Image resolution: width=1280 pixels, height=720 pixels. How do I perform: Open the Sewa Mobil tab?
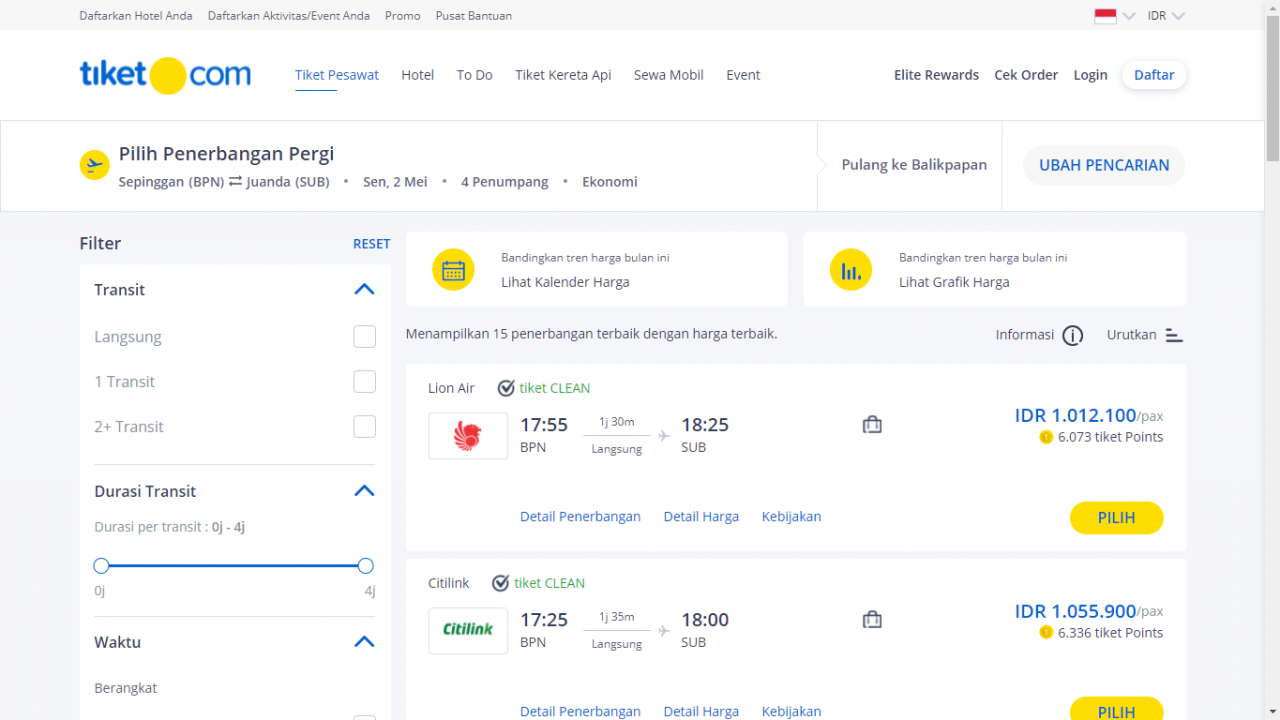[669, 75]
